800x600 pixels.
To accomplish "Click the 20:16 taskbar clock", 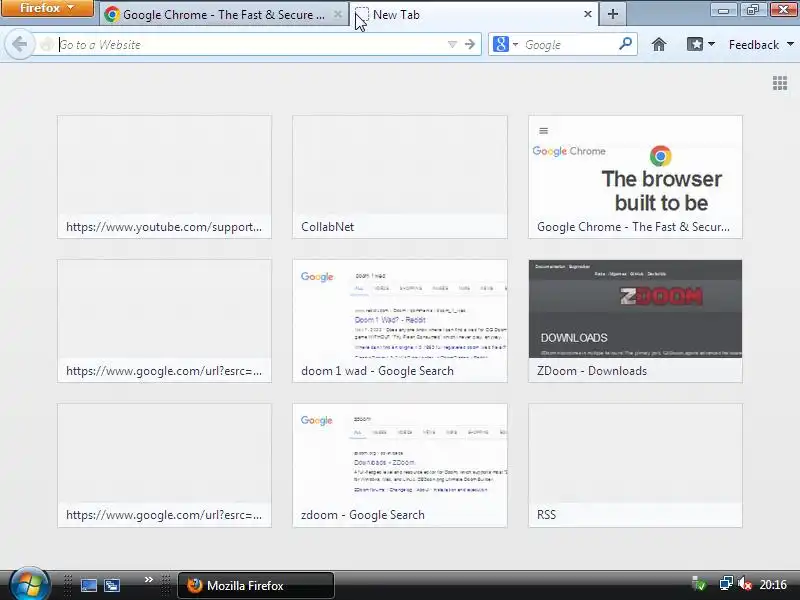I will point(773,584).
